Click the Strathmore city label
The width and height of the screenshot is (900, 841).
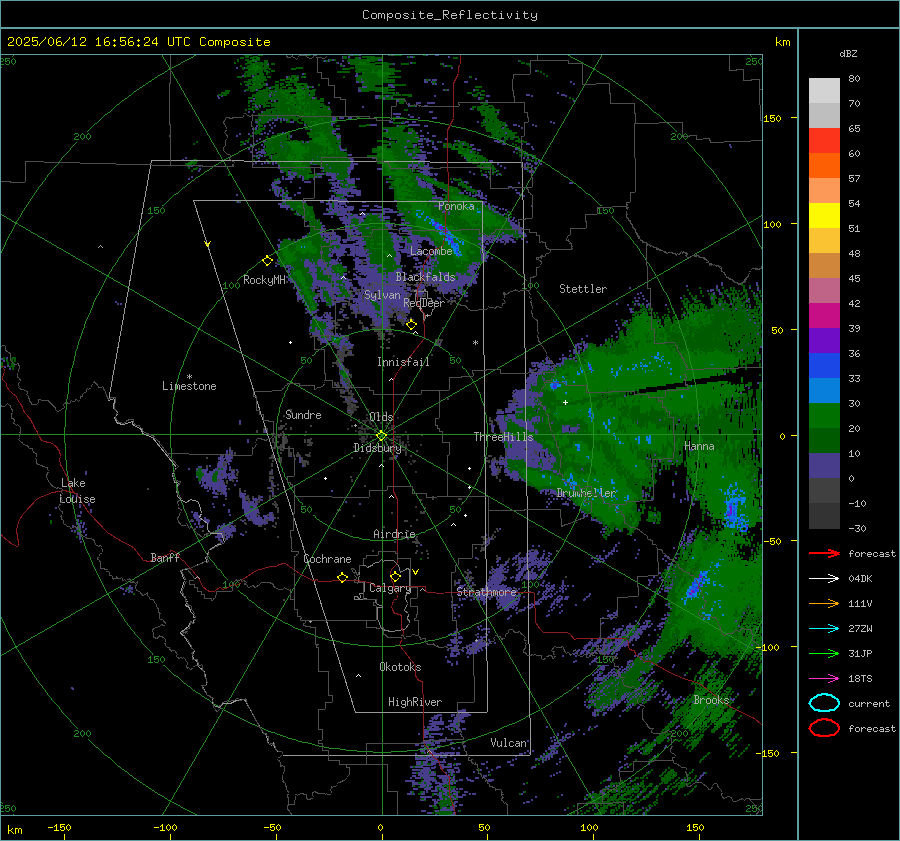487,592
